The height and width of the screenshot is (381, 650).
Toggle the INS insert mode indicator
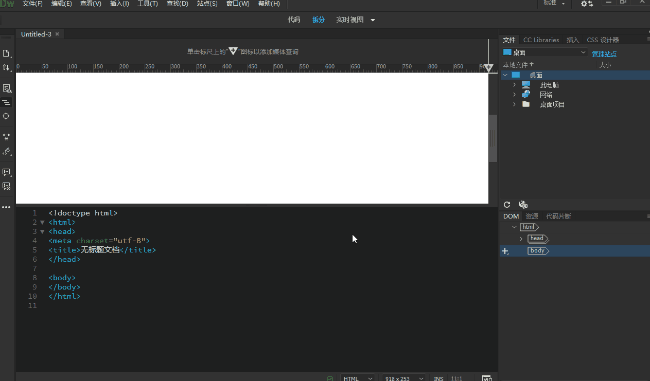point(439,379)
